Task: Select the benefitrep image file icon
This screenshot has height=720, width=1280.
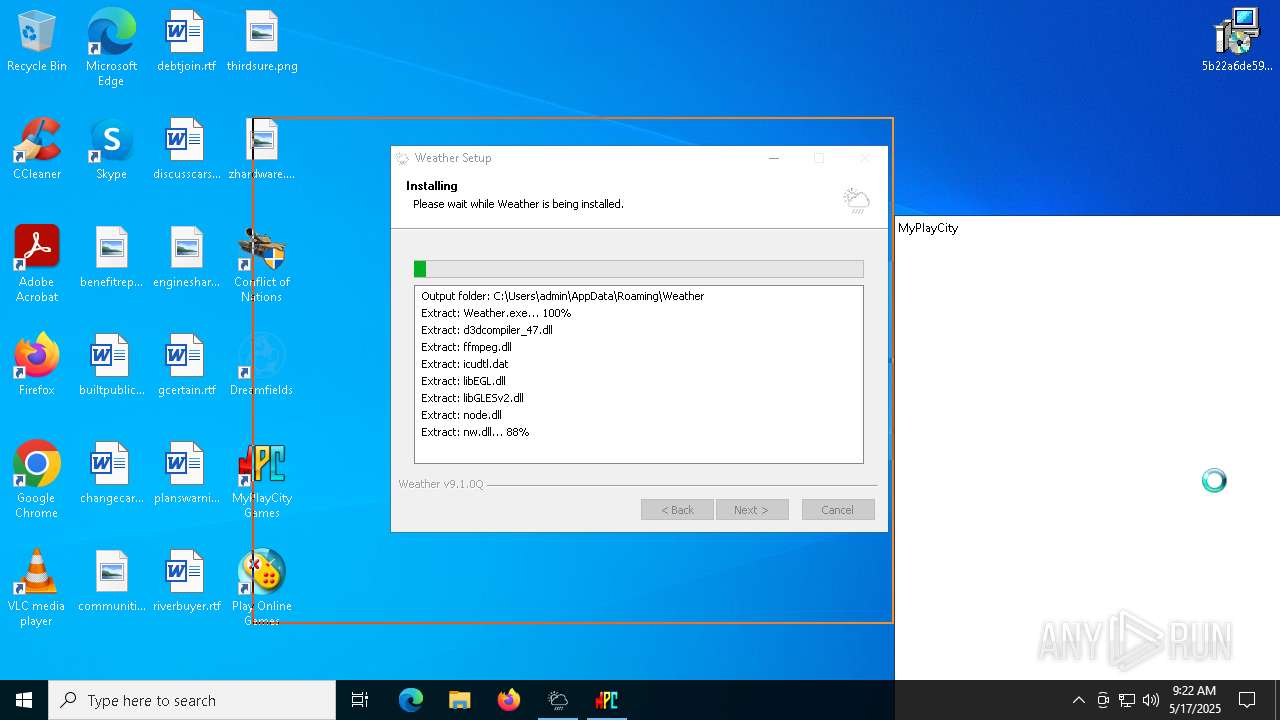Action: tap(111, 257)
